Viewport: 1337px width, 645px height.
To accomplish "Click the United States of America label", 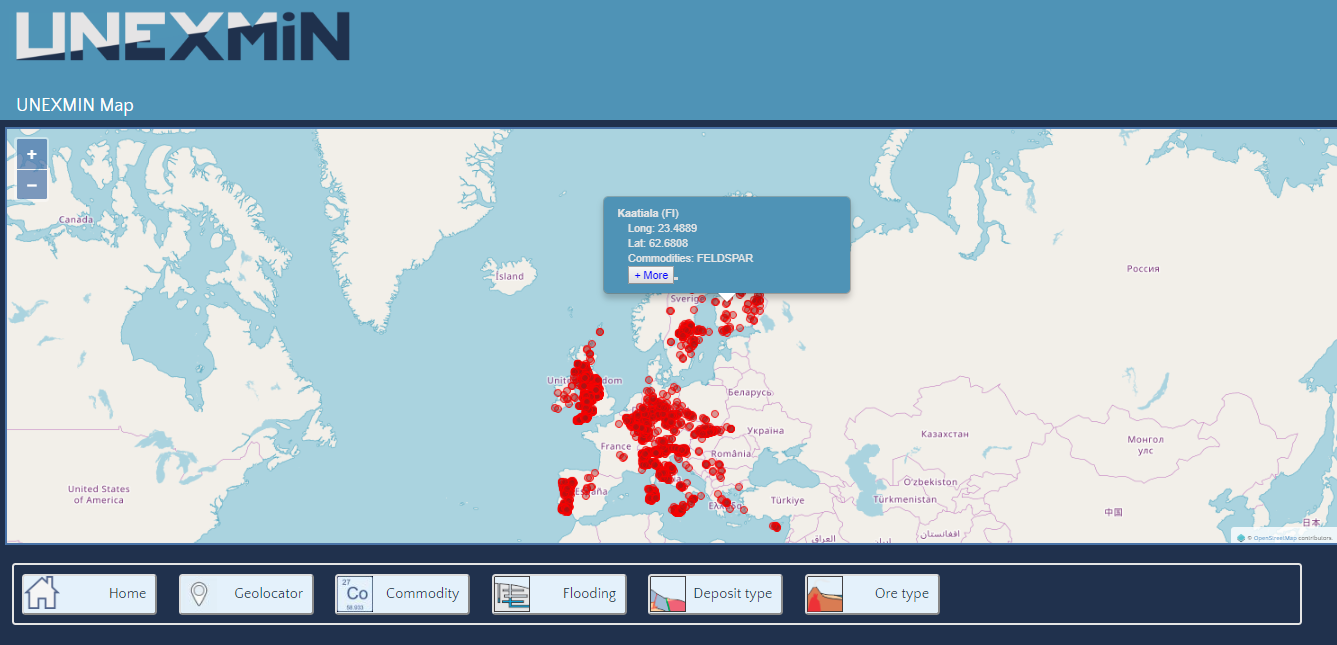I will click(98, 494).
